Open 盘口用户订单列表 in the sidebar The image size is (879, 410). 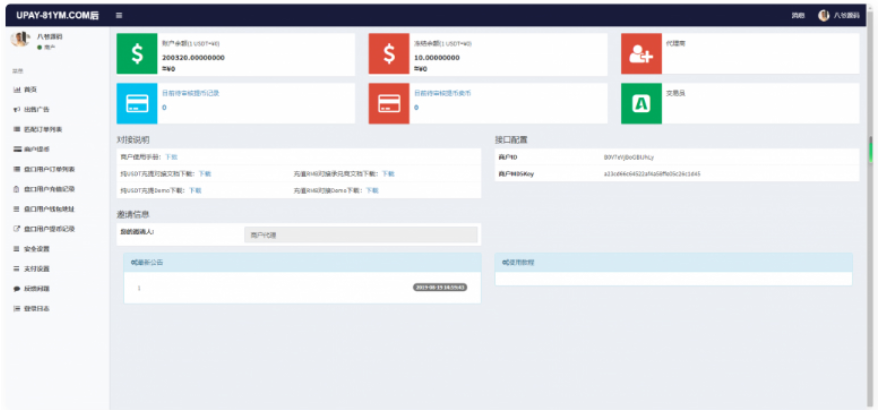pyautogui.click(x=44, y=169)
